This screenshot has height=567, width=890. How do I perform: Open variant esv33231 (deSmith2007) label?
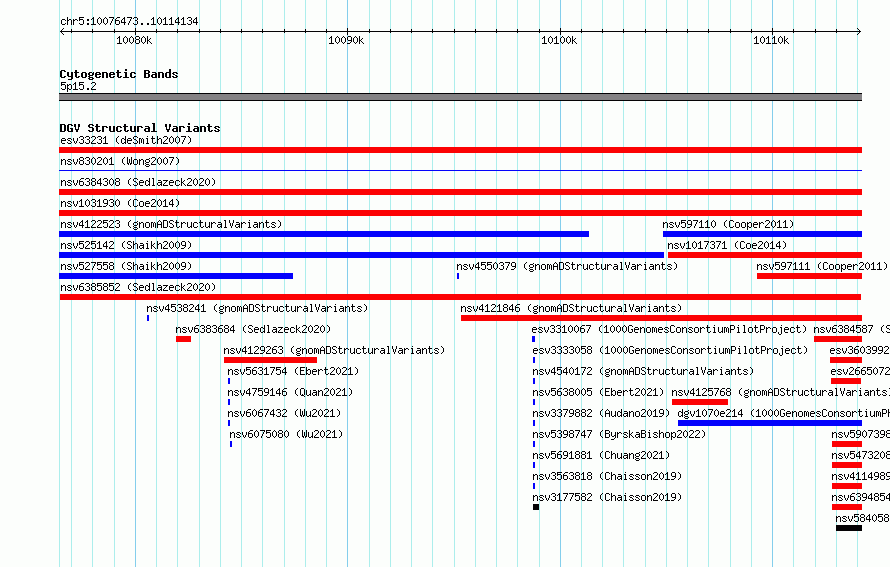(126, 140)
